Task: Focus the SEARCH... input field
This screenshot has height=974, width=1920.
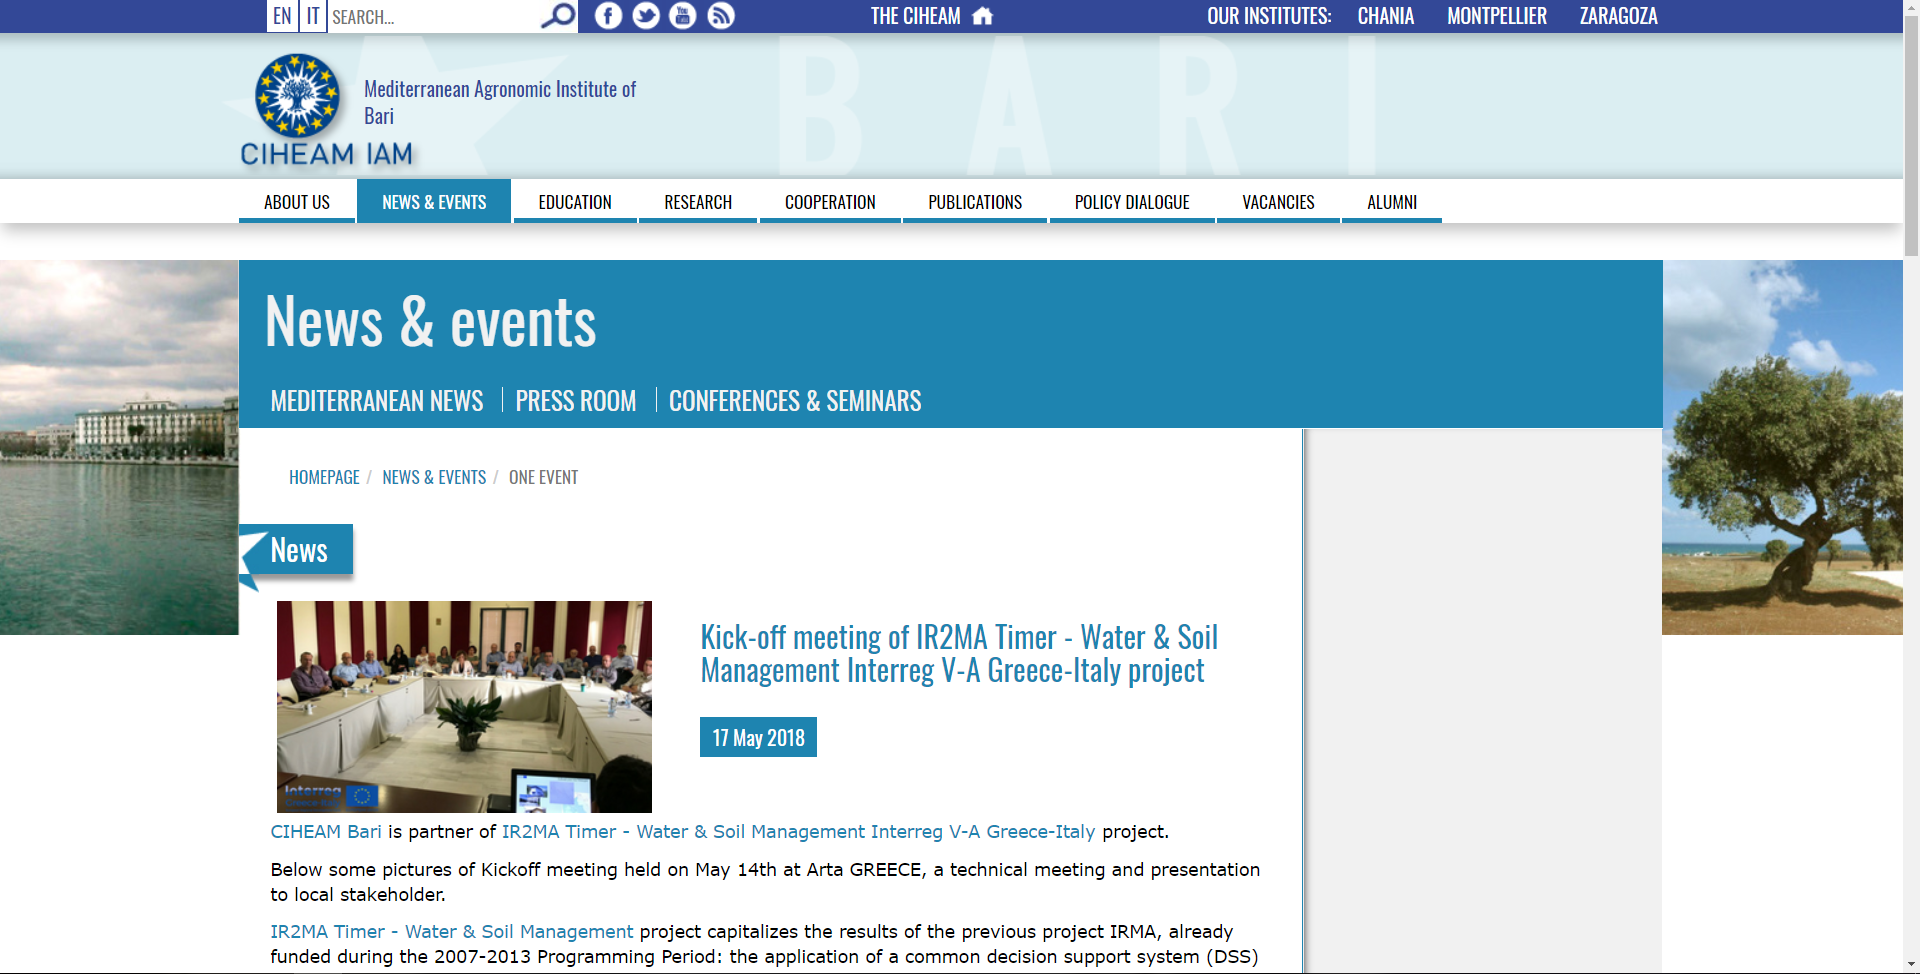Action: (x=435, y=16)
